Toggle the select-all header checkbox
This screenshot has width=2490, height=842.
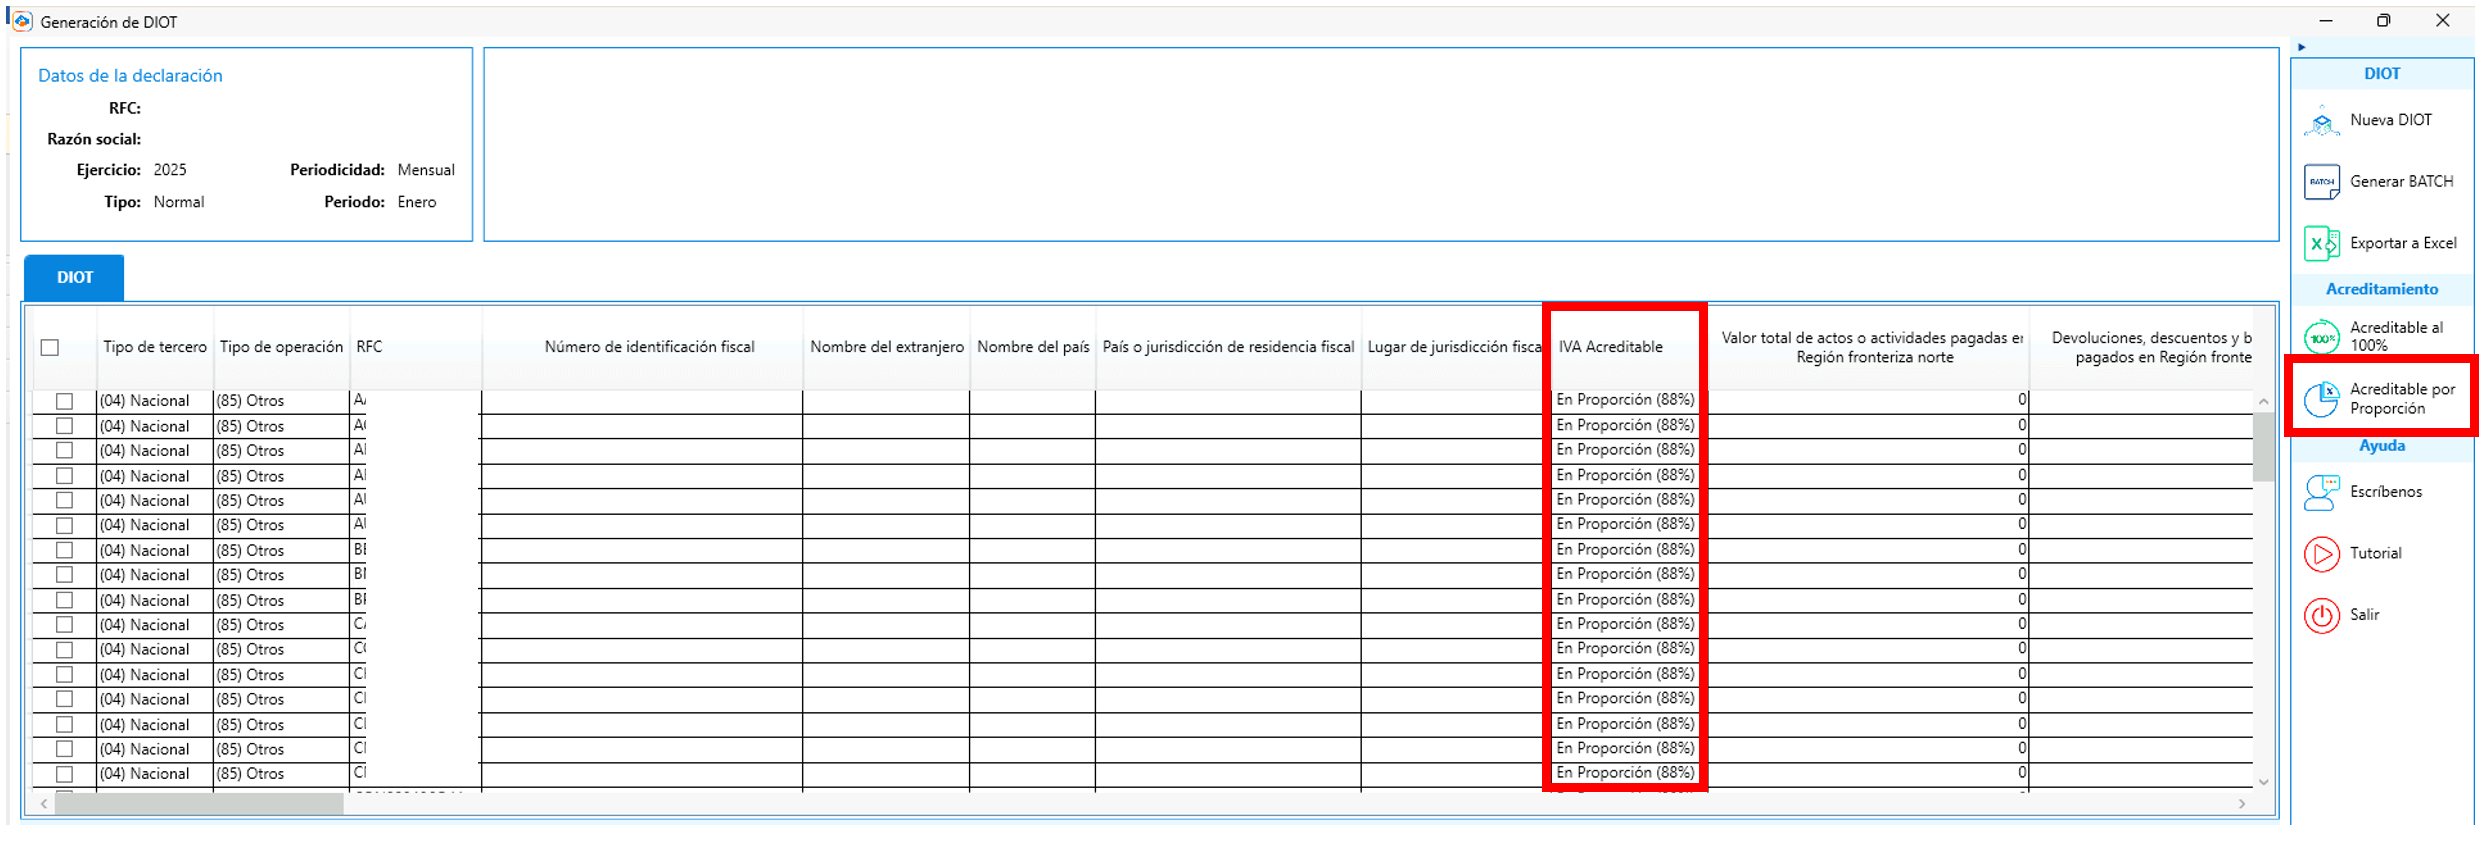[50, 347]
